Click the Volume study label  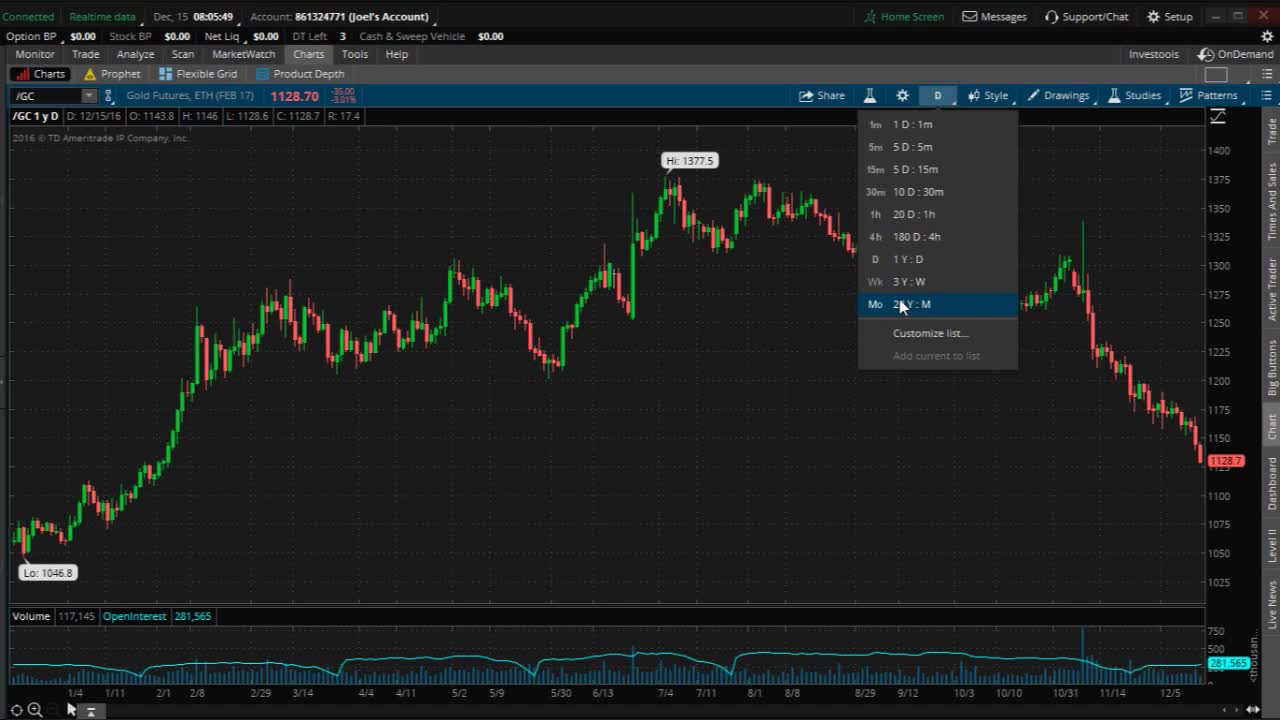pyautogui.click(x=31, y=616)
